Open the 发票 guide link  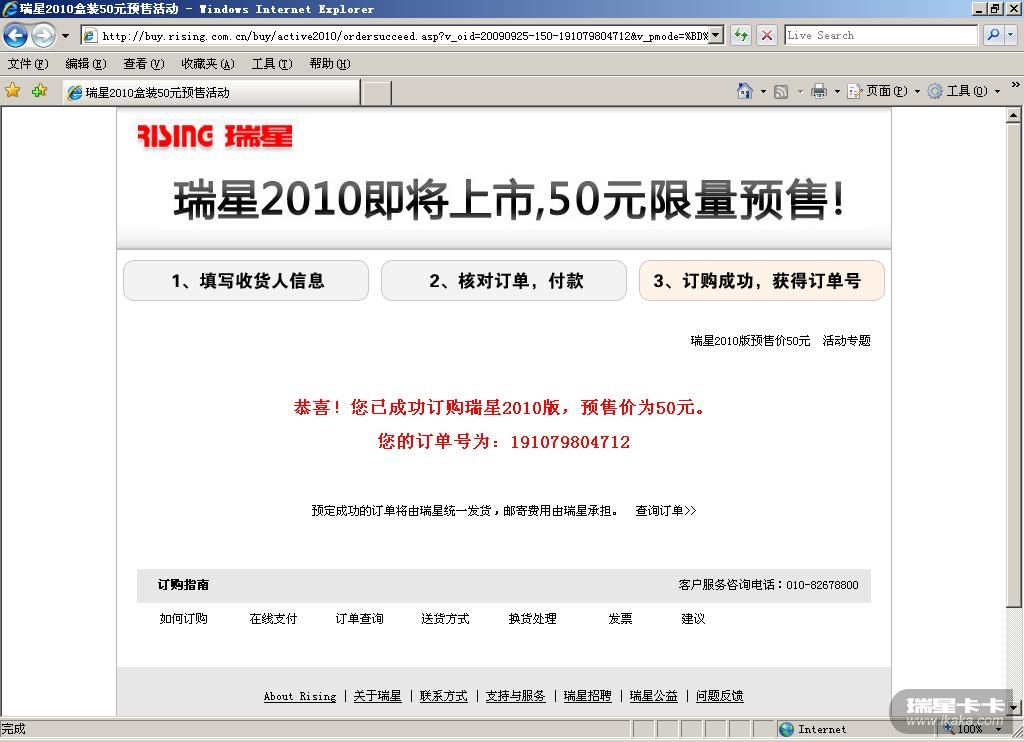(x=620, y=619)
